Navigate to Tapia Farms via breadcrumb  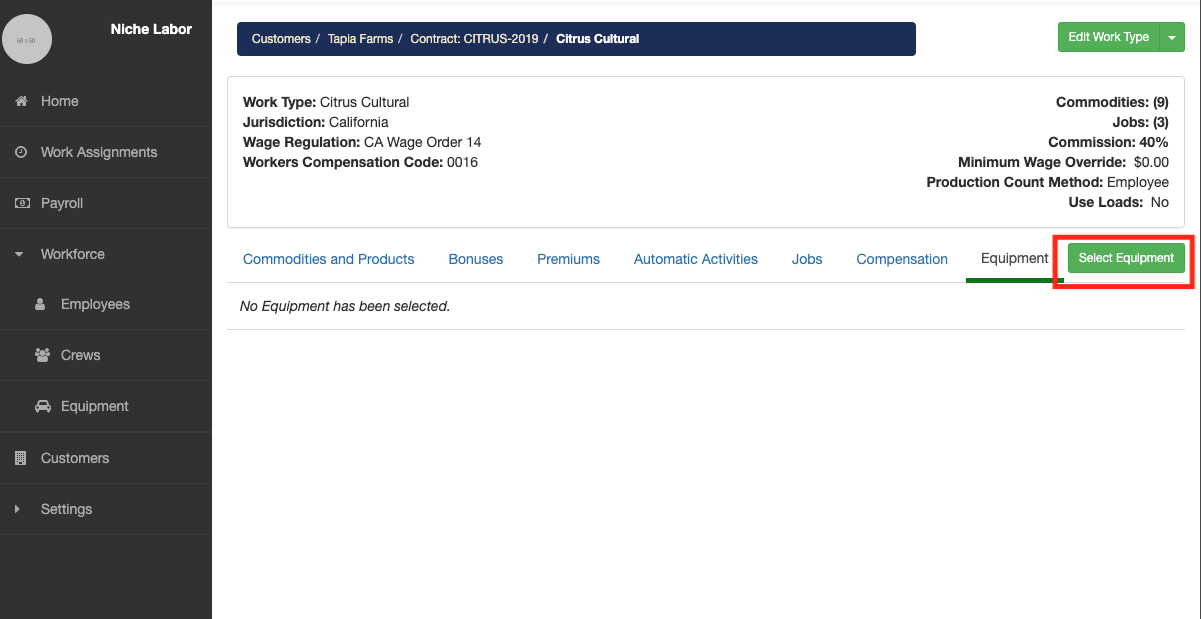360,38
